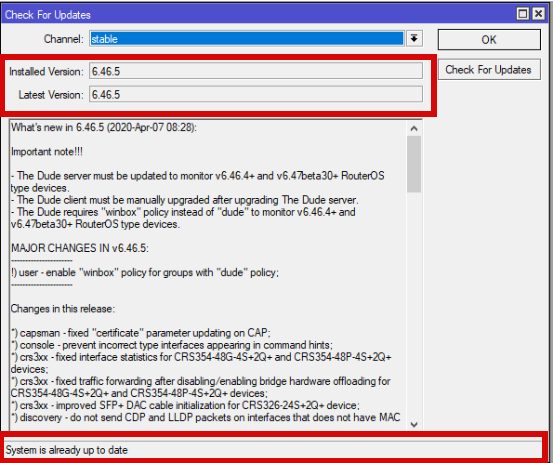Click the 'What's new in 6.46.5' changelog line

point(104,127)
